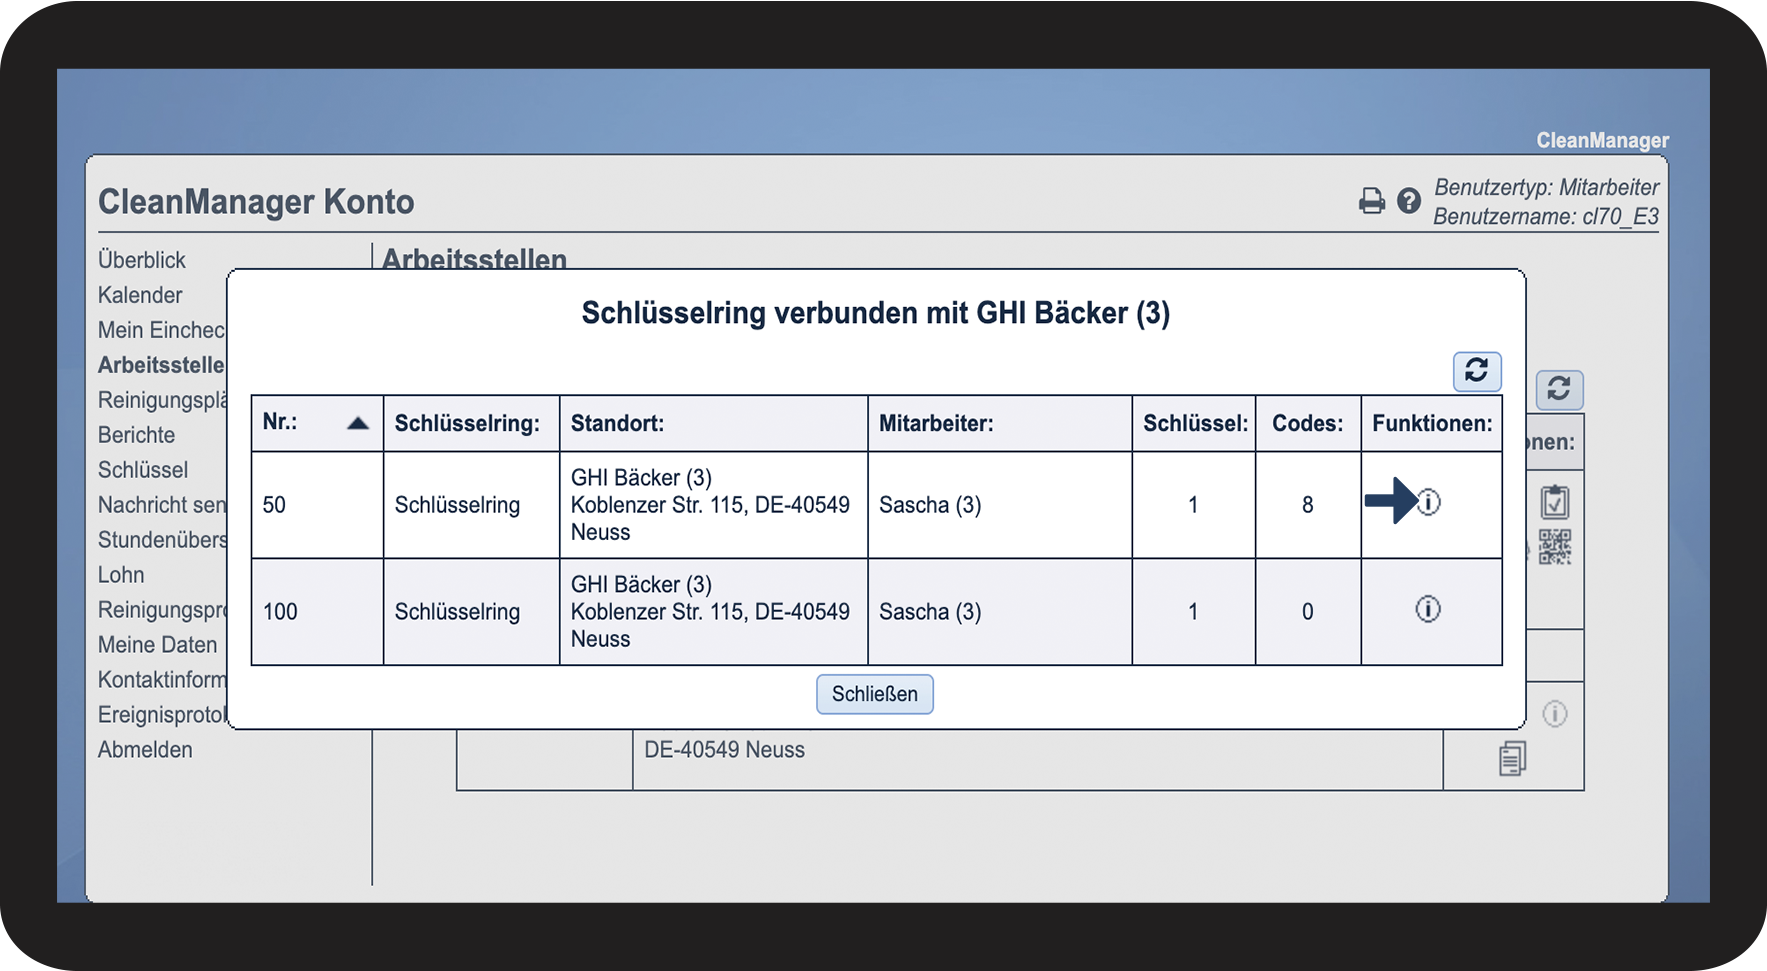Click the Schlüssel column header
Image resolution: width=1767 pixels, height=971 pixels.
coord(1195,423)
